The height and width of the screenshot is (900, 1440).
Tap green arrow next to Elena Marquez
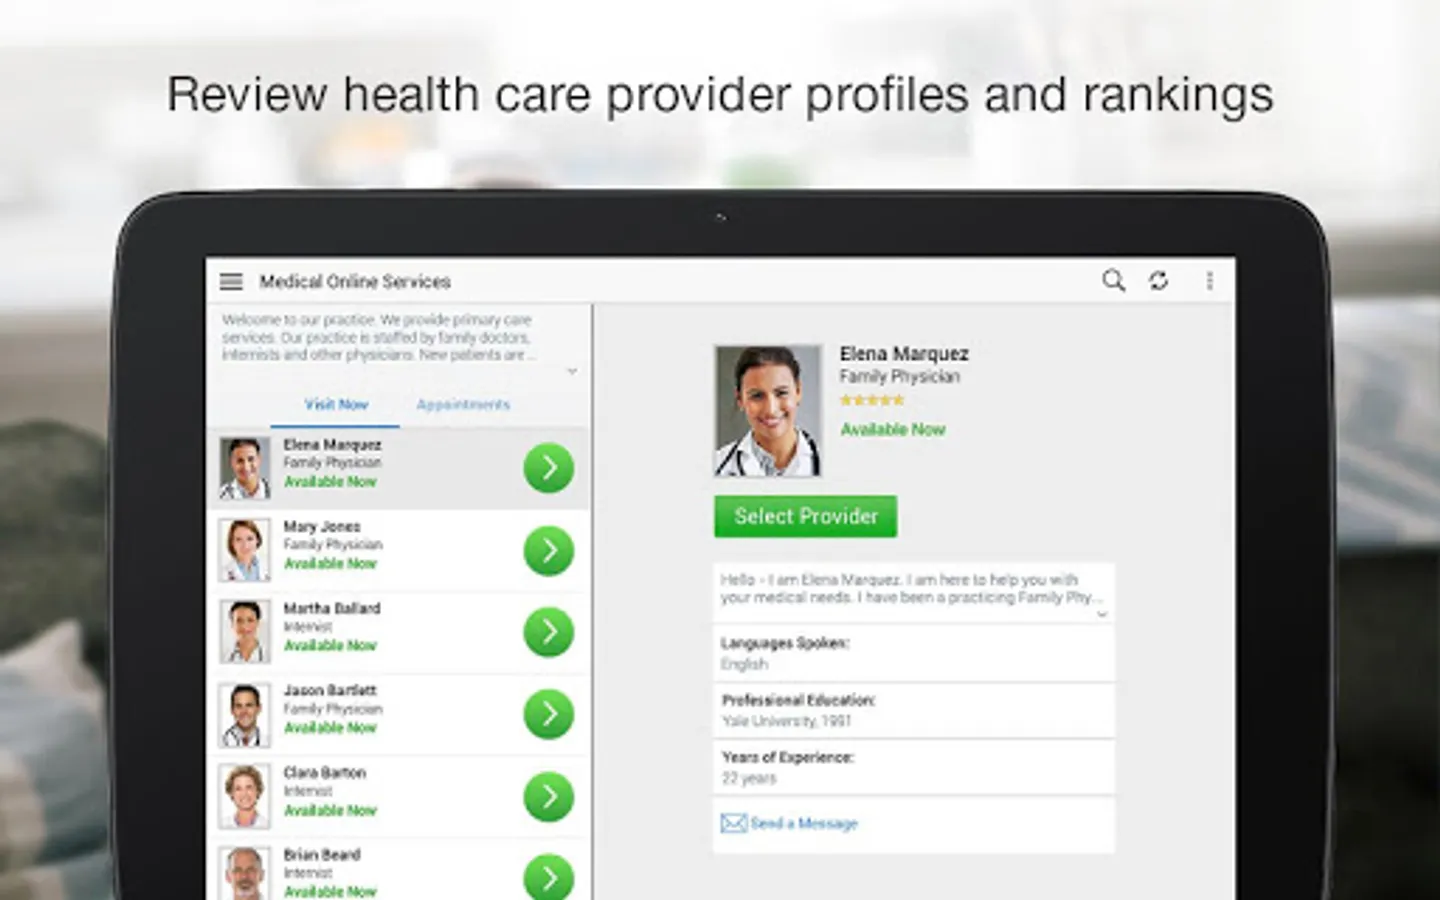(548, 468)
